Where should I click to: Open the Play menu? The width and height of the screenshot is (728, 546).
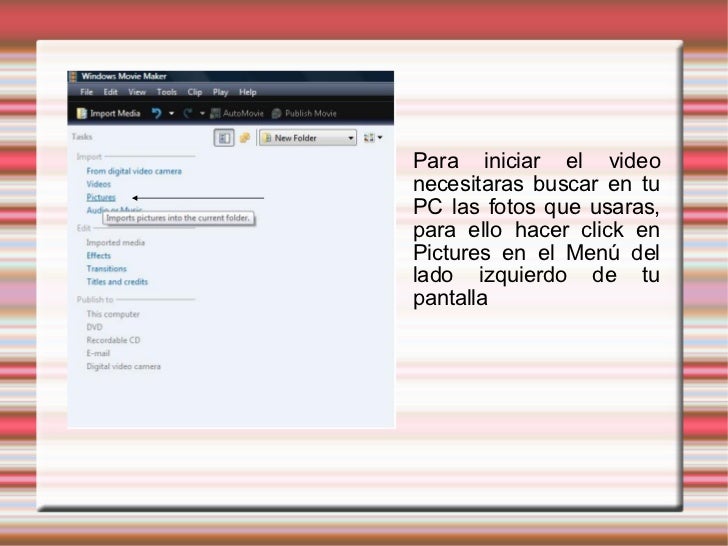pos(221,92)
